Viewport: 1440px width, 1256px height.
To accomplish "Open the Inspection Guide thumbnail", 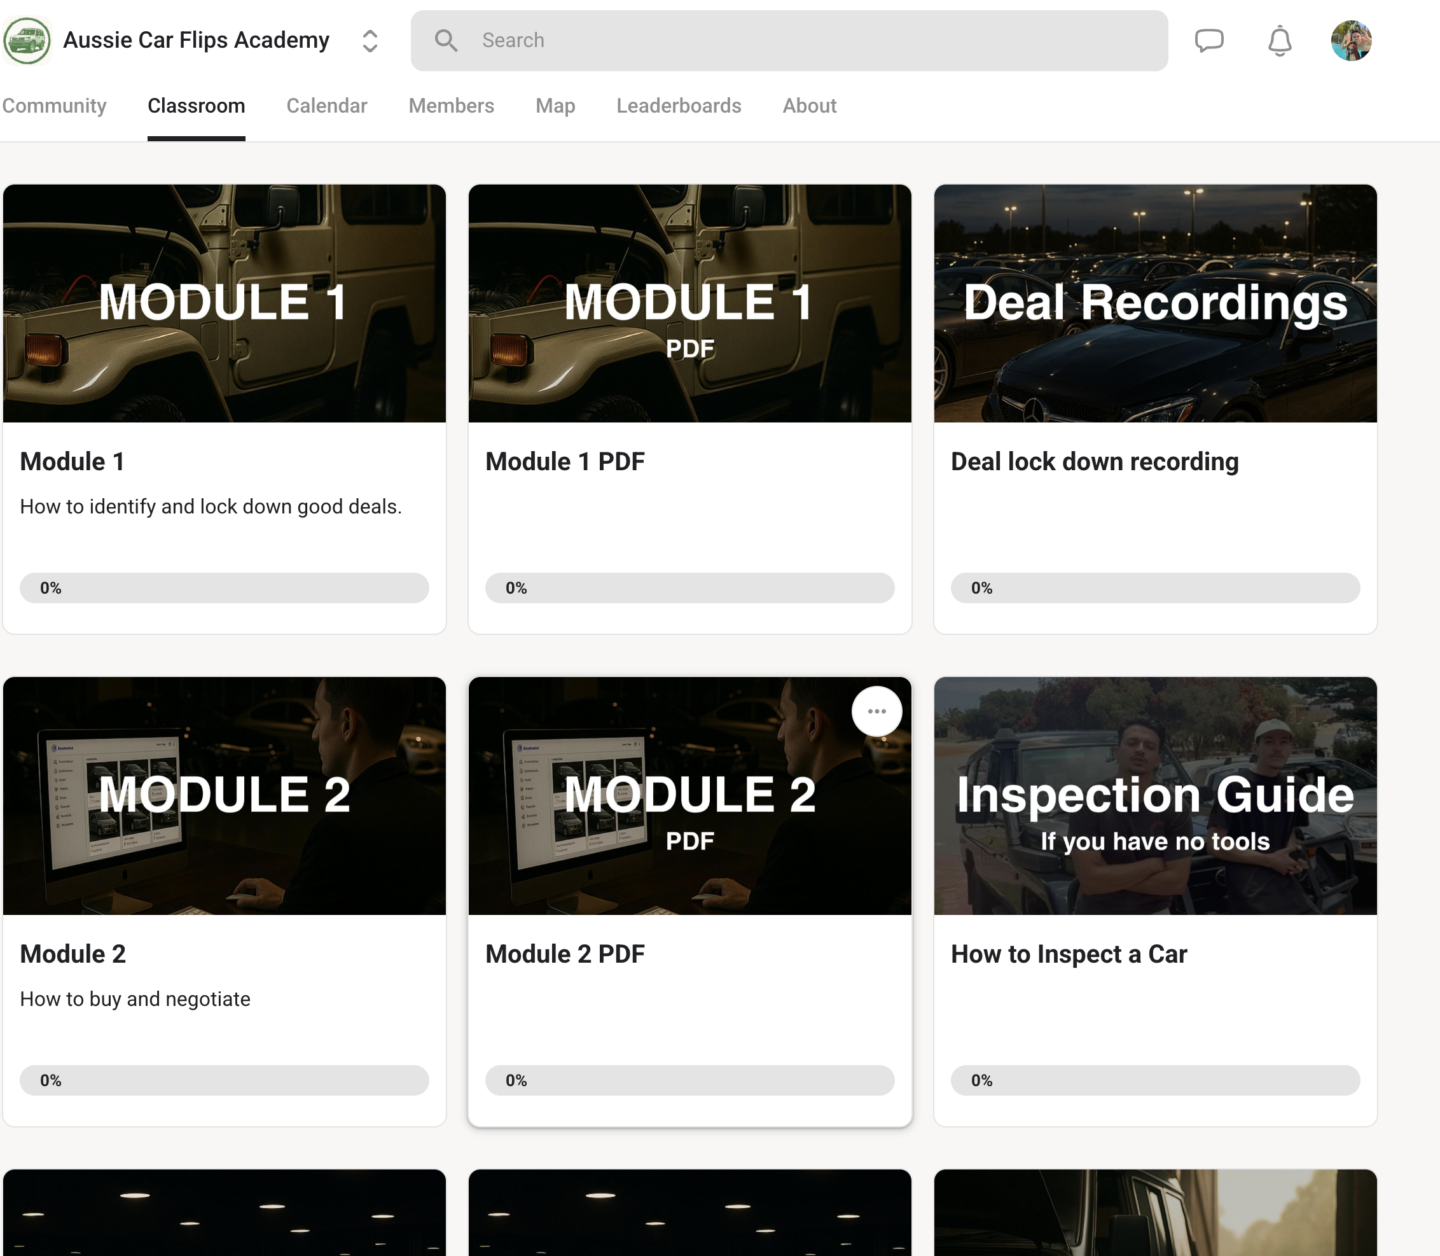I will pos(1155,796).
